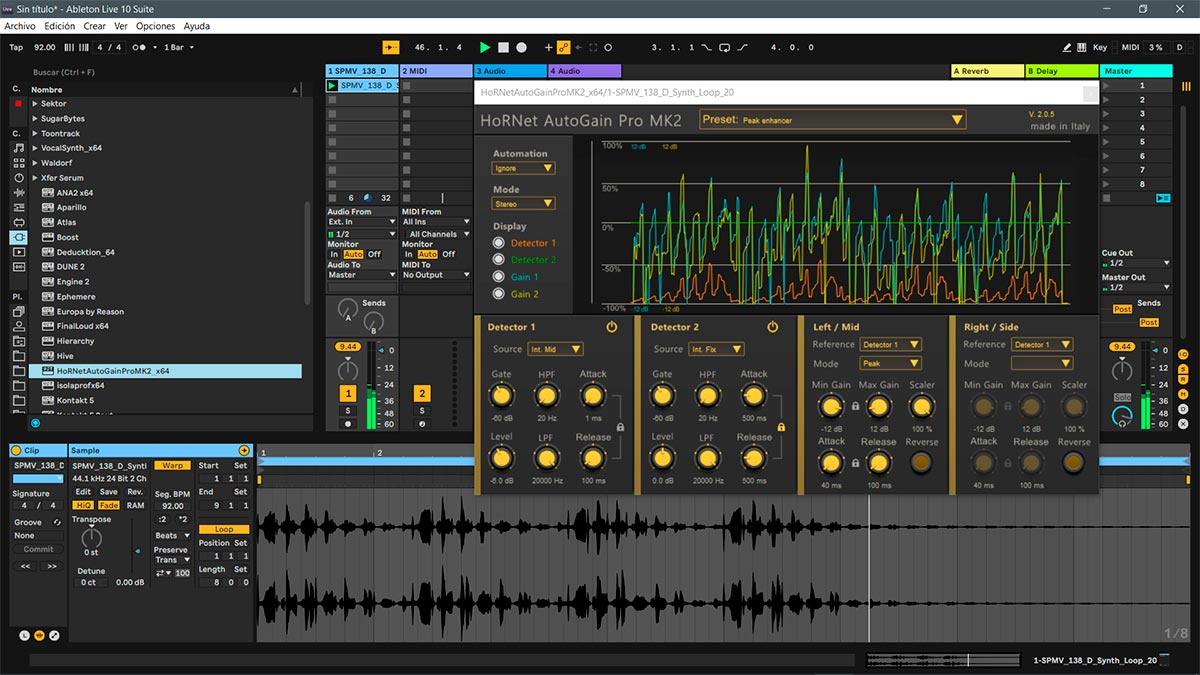Screen dimensions: 1200x675
Task: Open the Edición menu
Action: pos(60,26)
